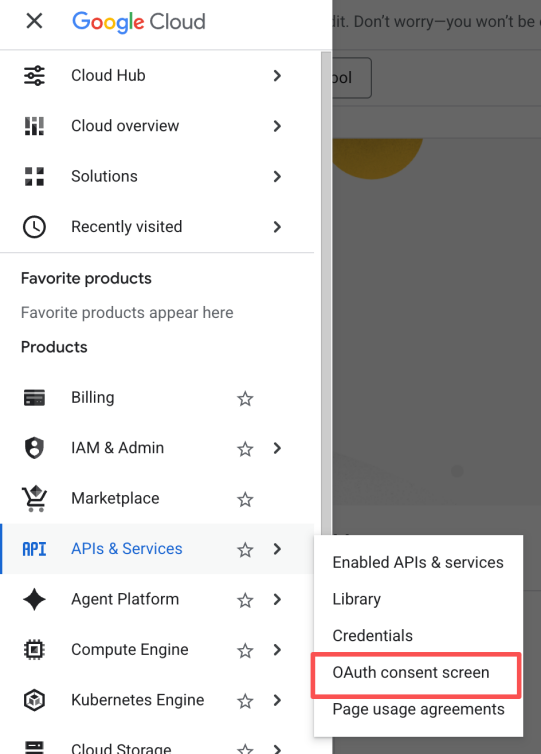Click the dimmed button ending in 'ool'
The height and width of the screenshot is (754, 541).
point(352,78)
